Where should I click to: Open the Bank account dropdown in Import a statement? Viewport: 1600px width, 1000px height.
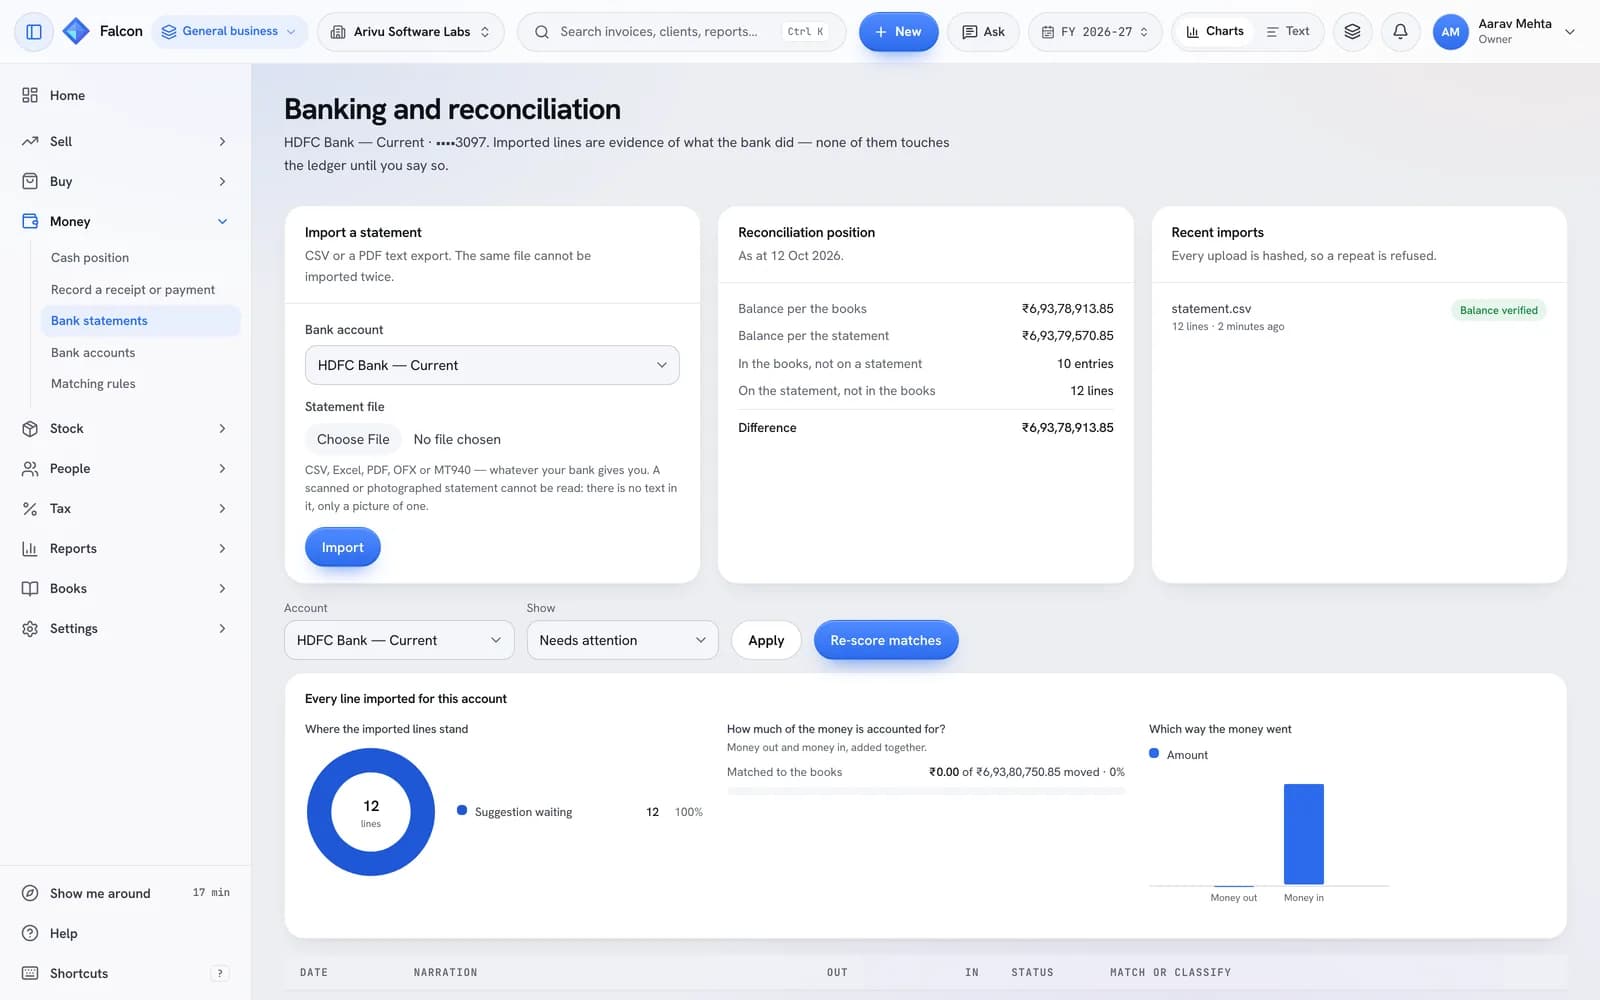pos(492,365)
